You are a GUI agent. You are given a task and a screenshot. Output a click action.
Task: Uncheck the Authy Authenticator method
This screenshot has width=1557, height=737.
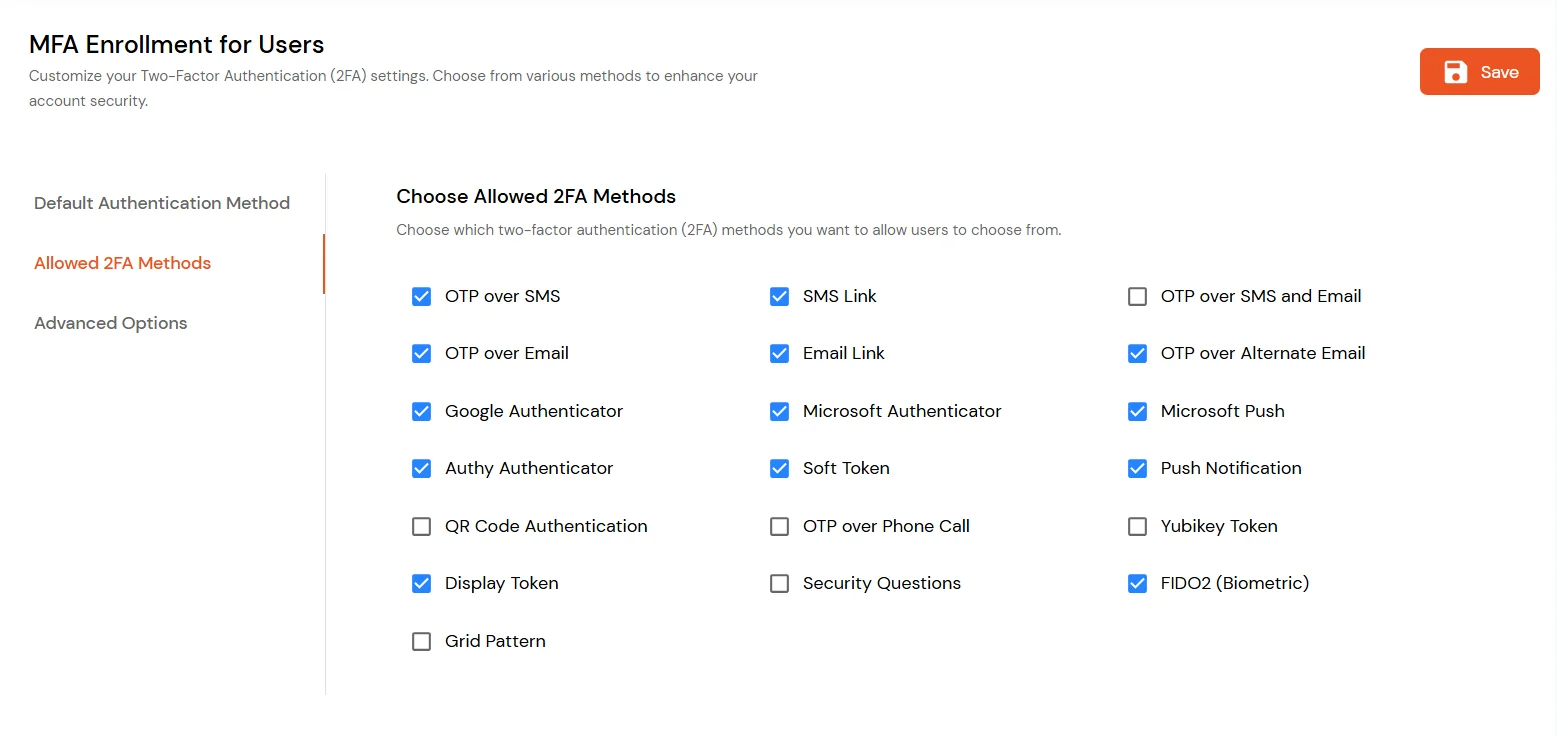point(421,468)
